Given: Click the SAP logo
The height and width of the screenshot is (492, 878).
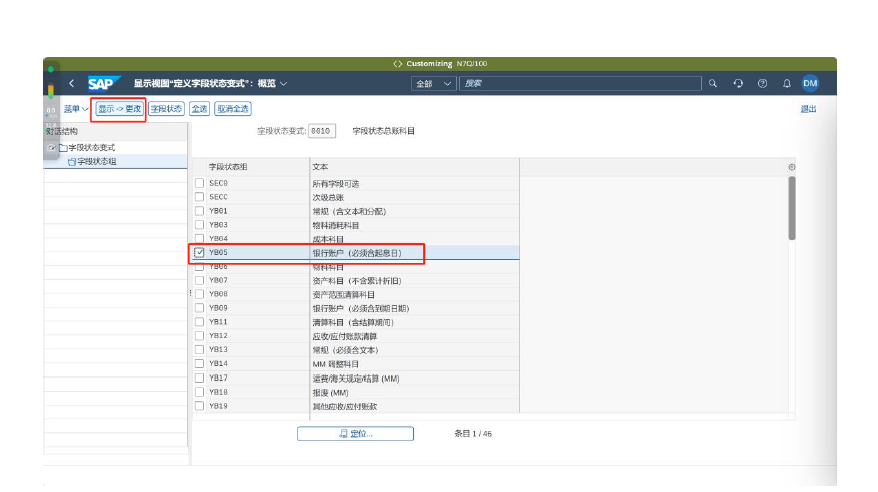Looking at the screenshot, I should [x=103, y=84].
